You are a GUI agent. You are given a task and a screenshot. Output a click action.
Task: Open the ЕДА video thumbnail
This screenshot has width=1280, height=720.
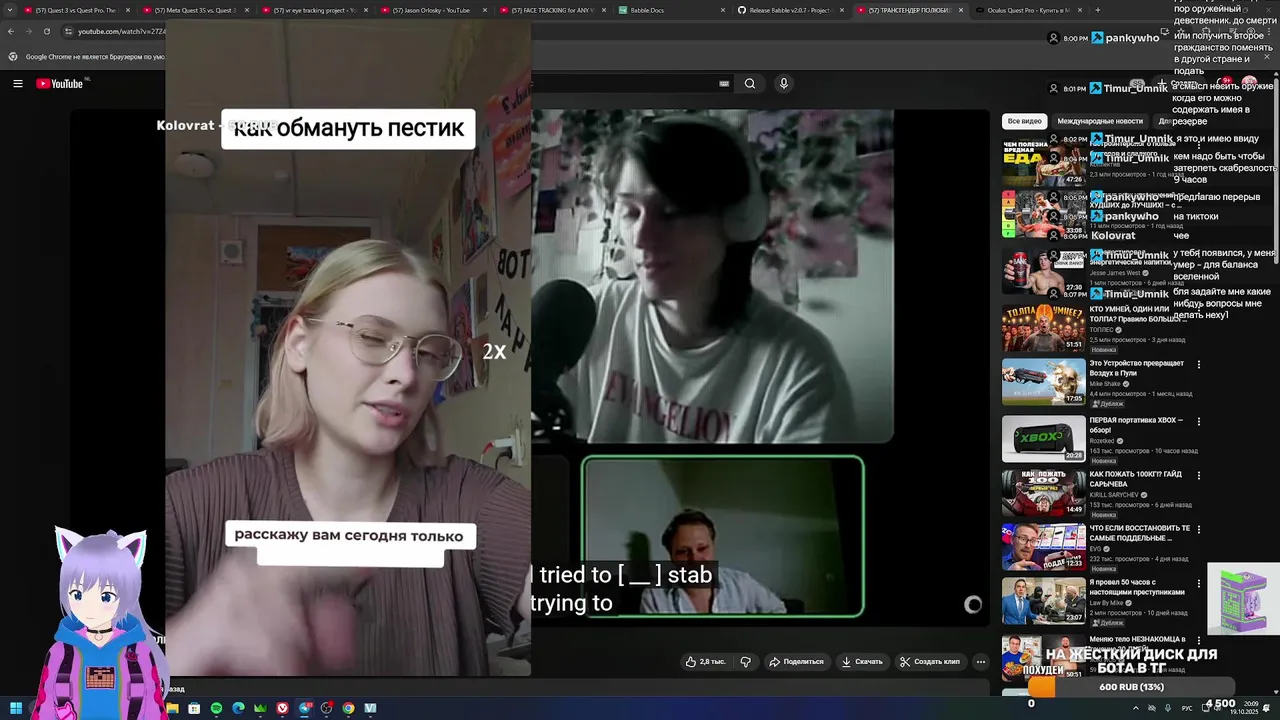tap(1043, 162)
